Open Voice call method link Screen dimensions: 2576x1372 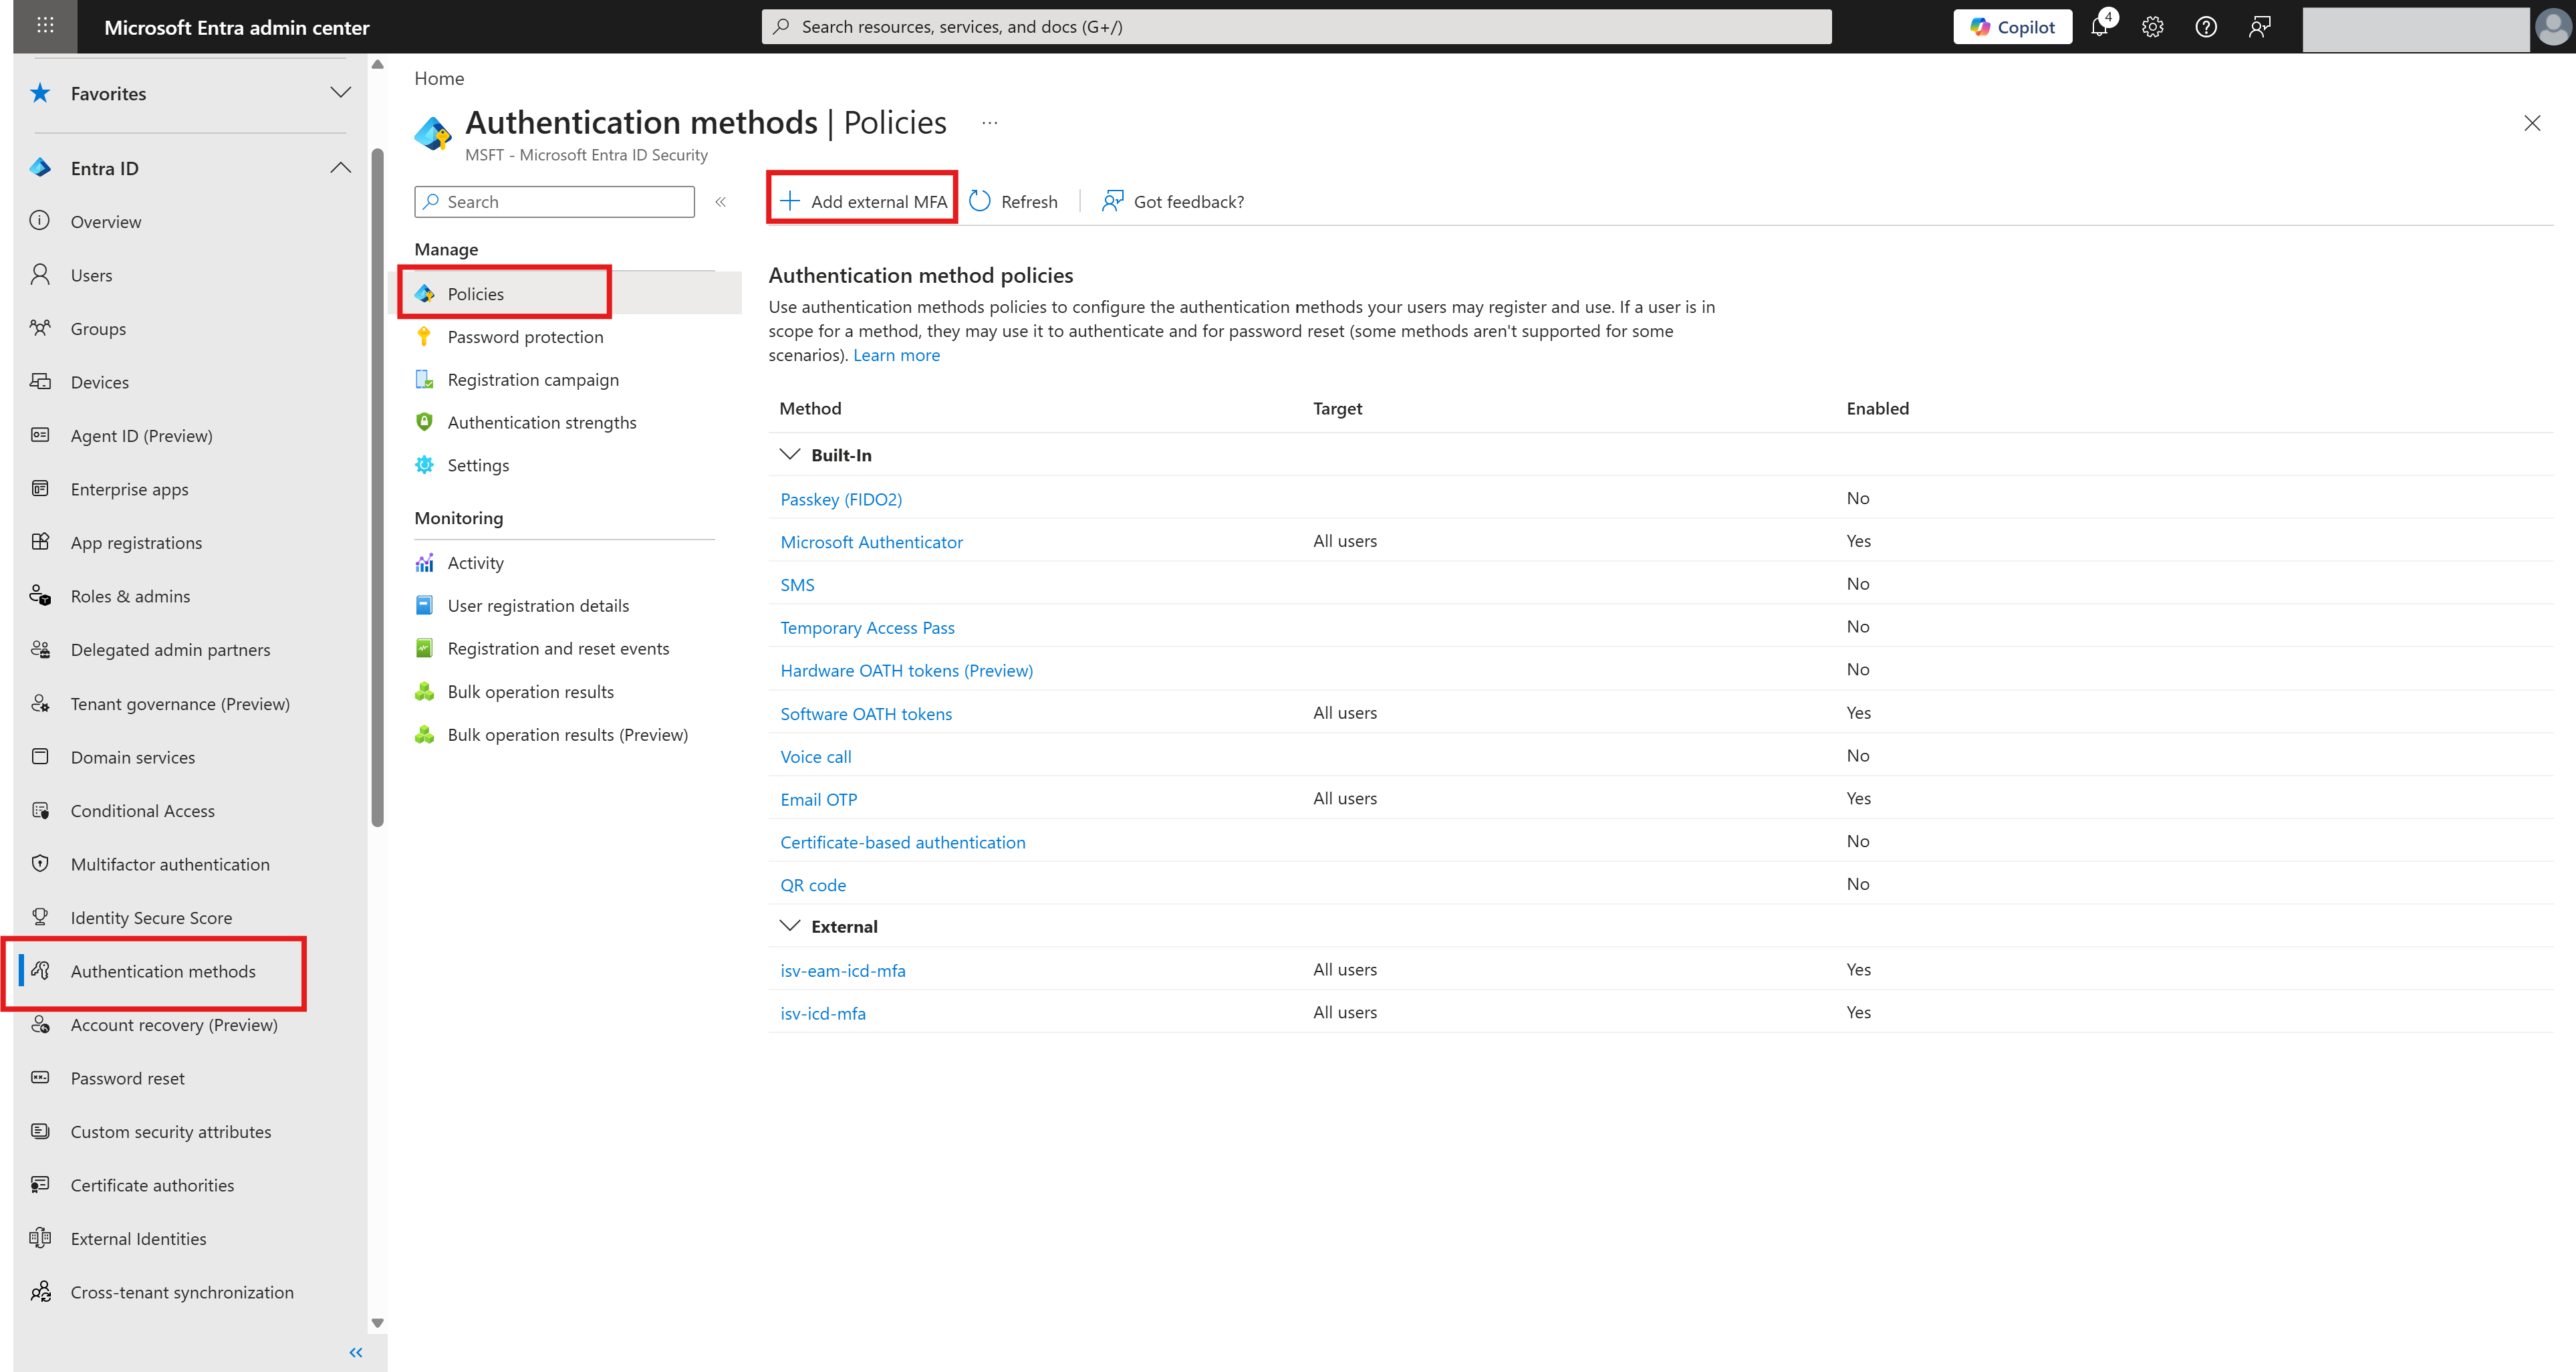815,756
